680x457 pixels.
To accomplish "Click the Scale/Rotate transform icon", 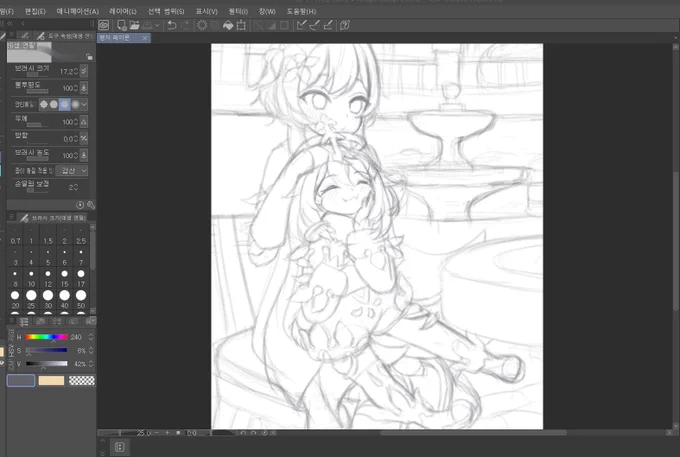I will coord(241,26).
